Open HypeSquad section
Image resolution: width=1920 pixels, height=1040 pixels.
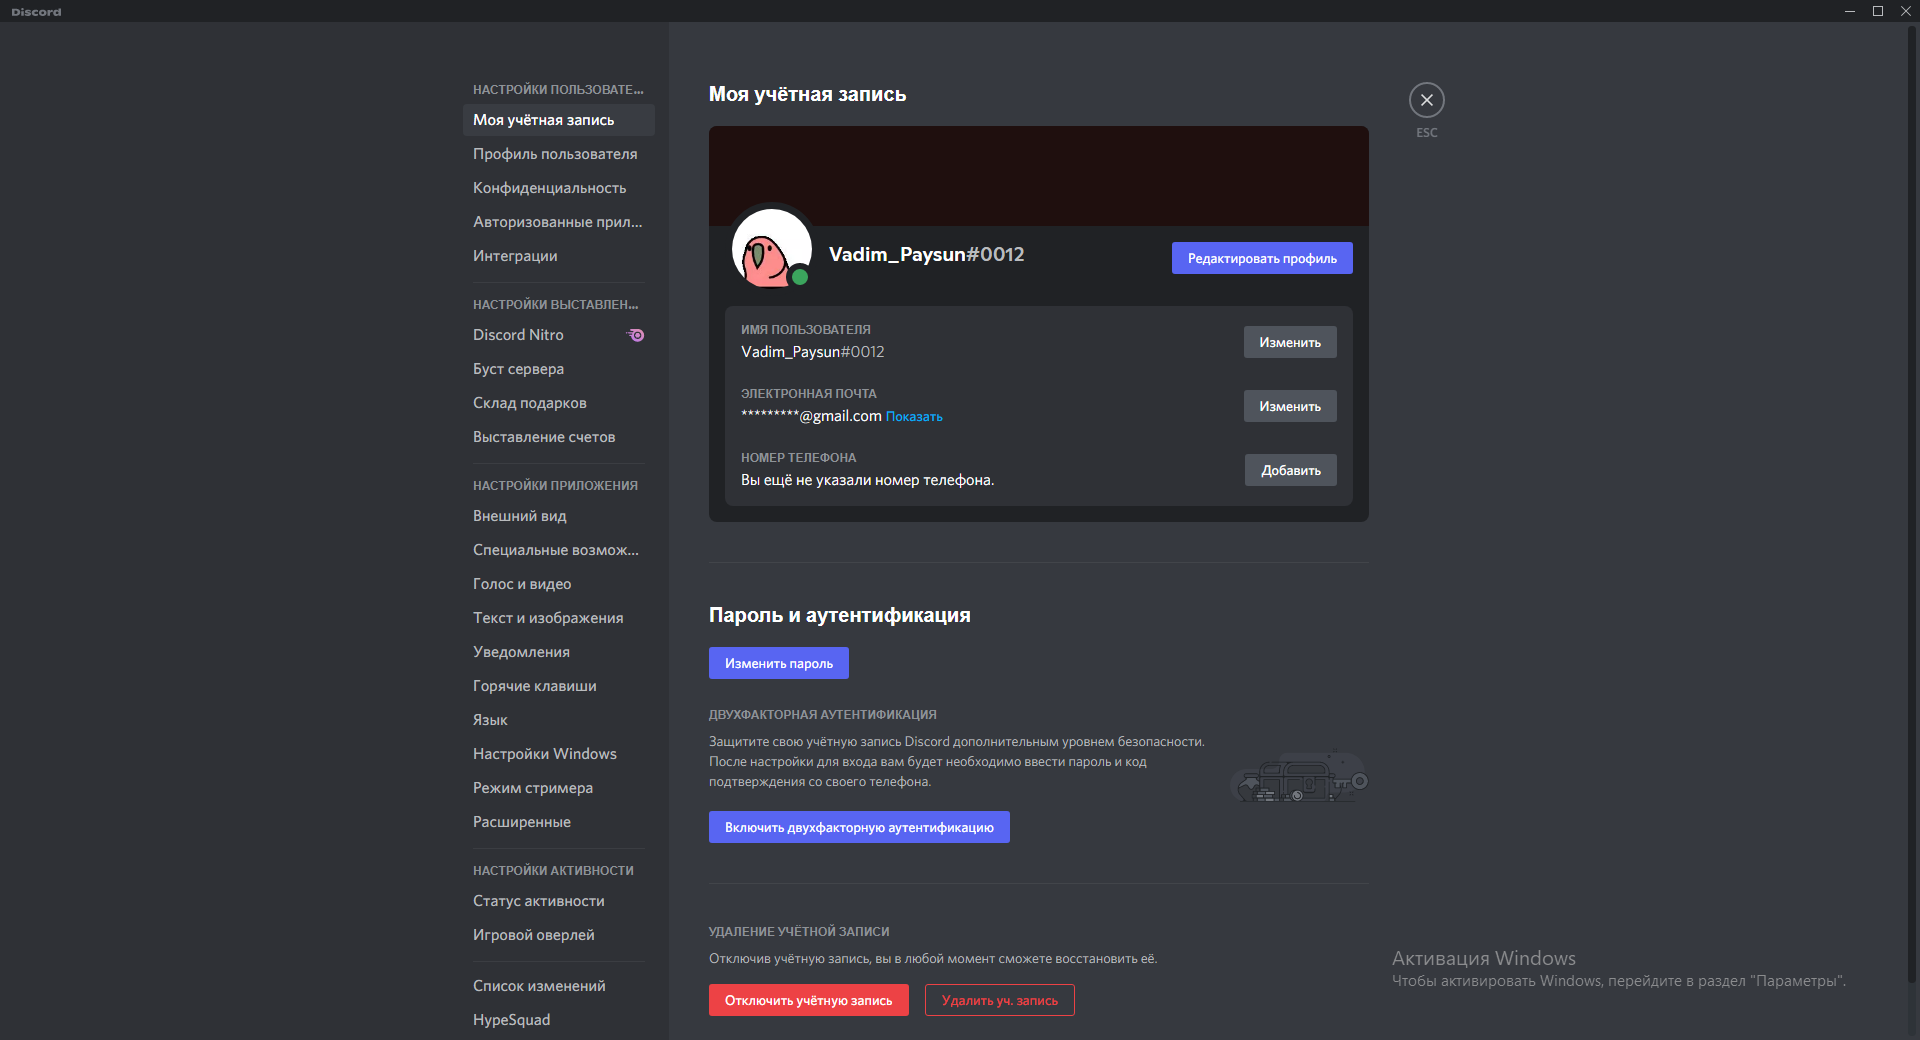[558, 1020]
